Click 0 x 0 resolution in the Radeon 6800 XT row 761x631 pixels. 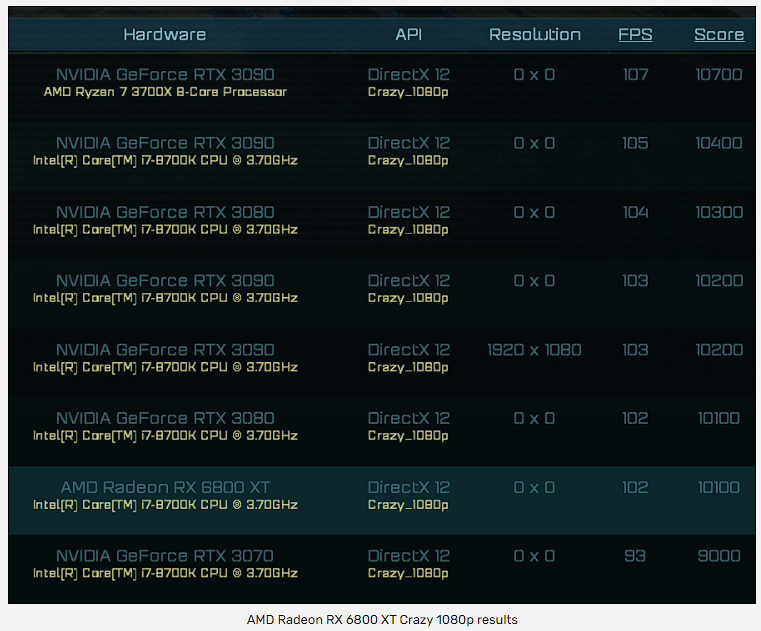pyautogui.click(x=534, y=487)
